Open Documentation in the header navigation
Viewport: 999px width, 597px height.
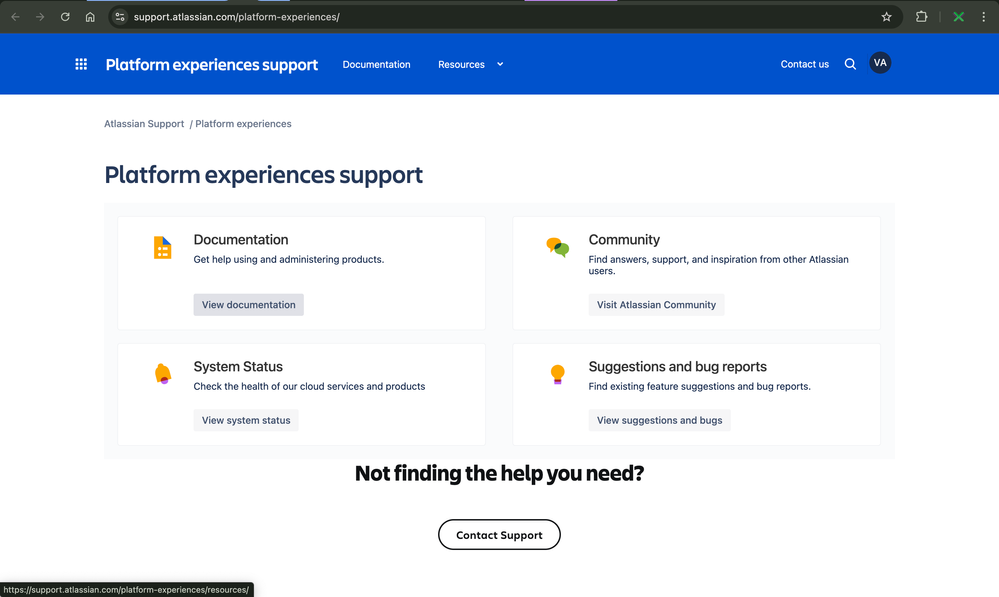coord(377,64)
